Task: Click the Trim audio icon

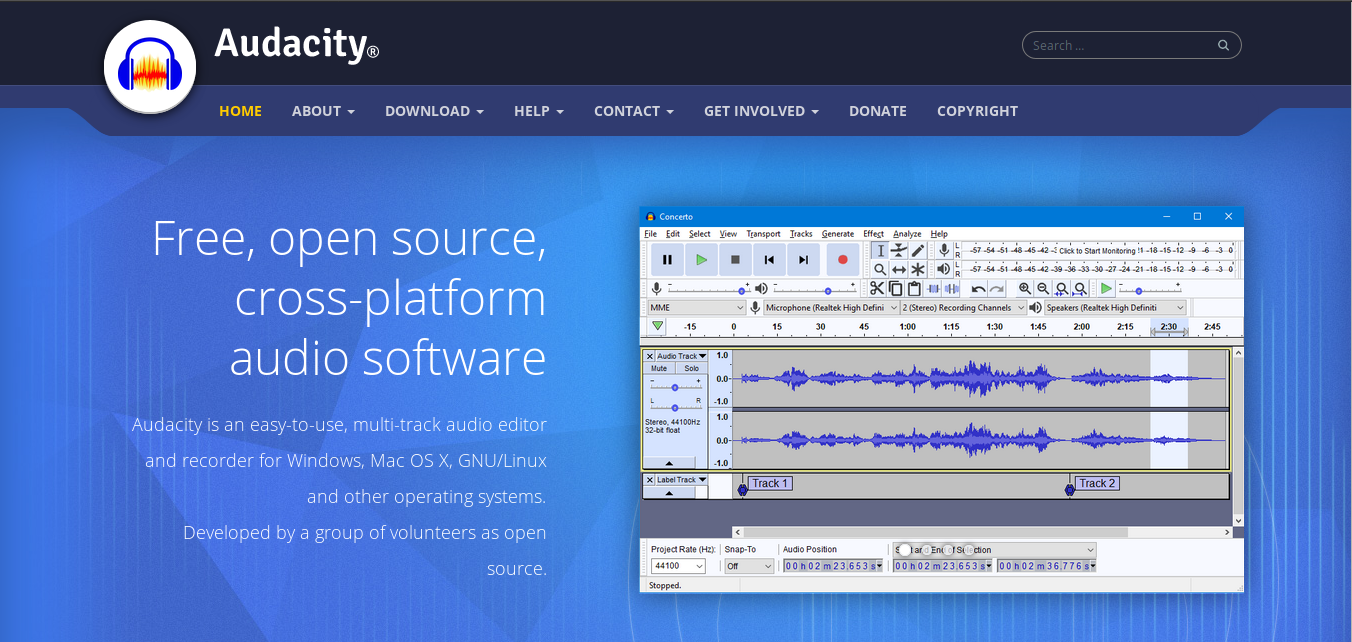Action: point(933,289)
